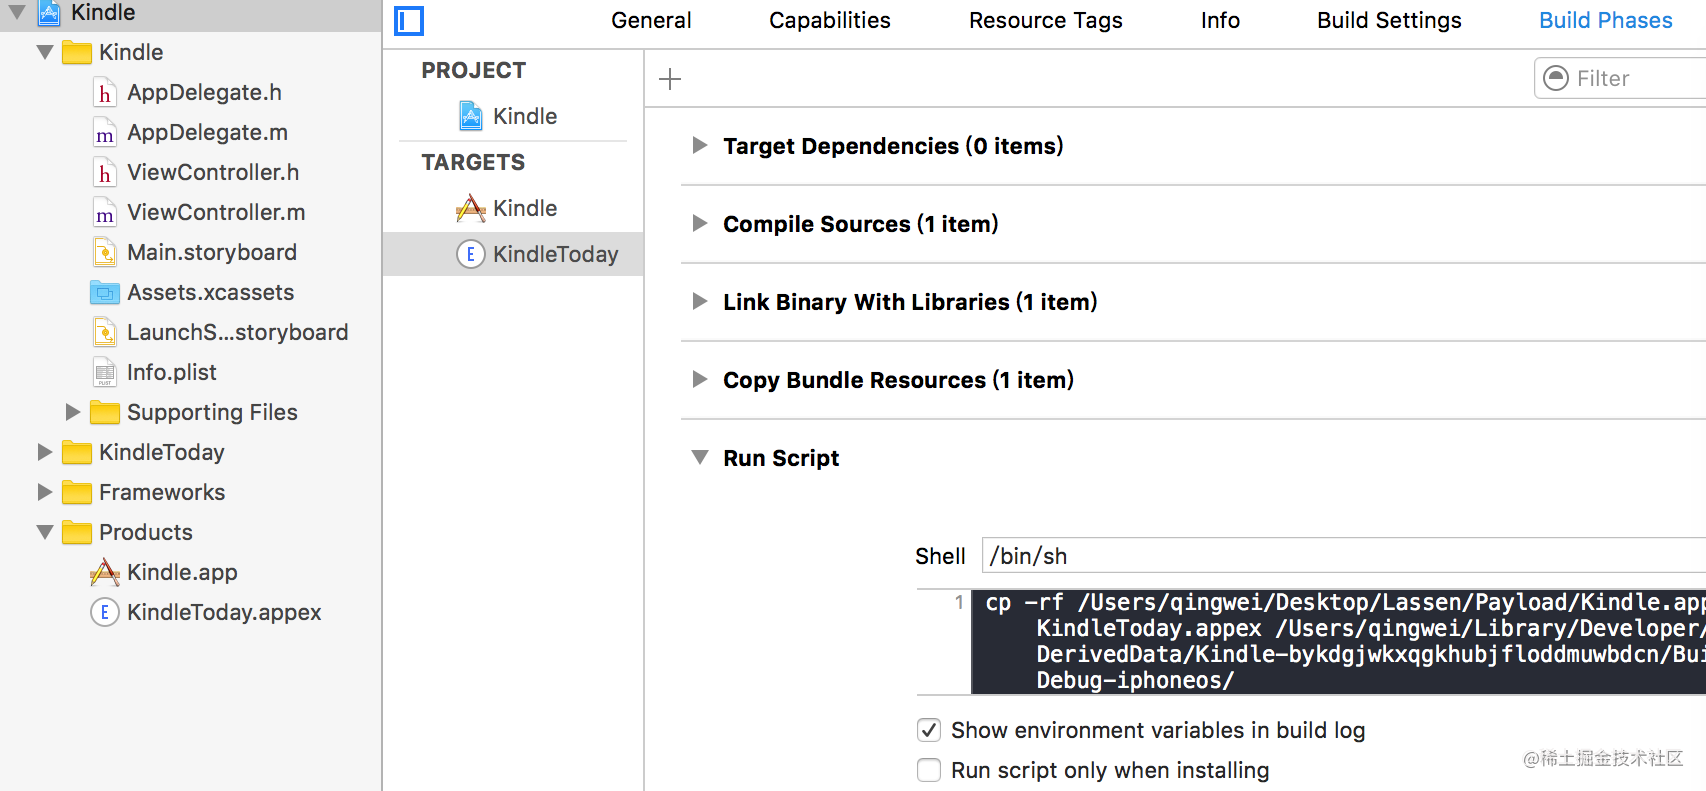Click the Supporting Files folder icon

click(105, 412)
